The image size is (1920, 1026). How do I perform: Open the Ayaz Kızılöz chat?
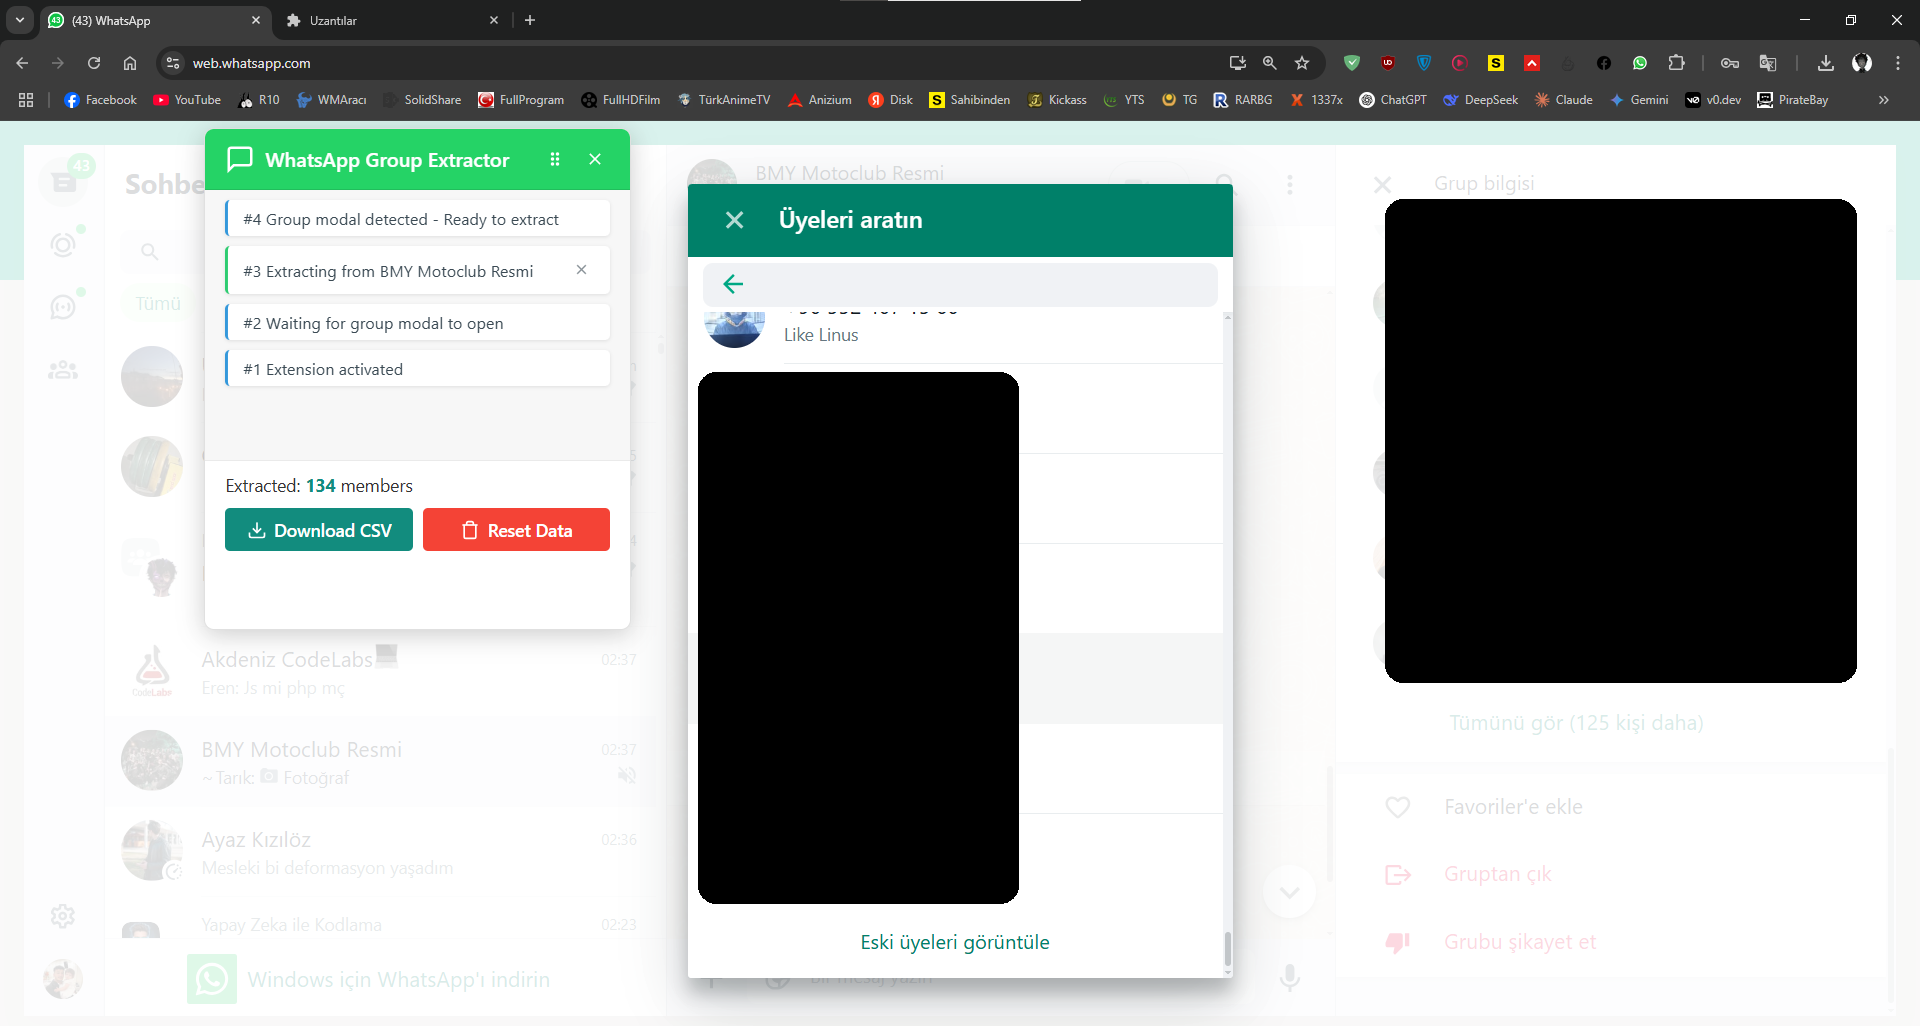(x=380, y=852)
